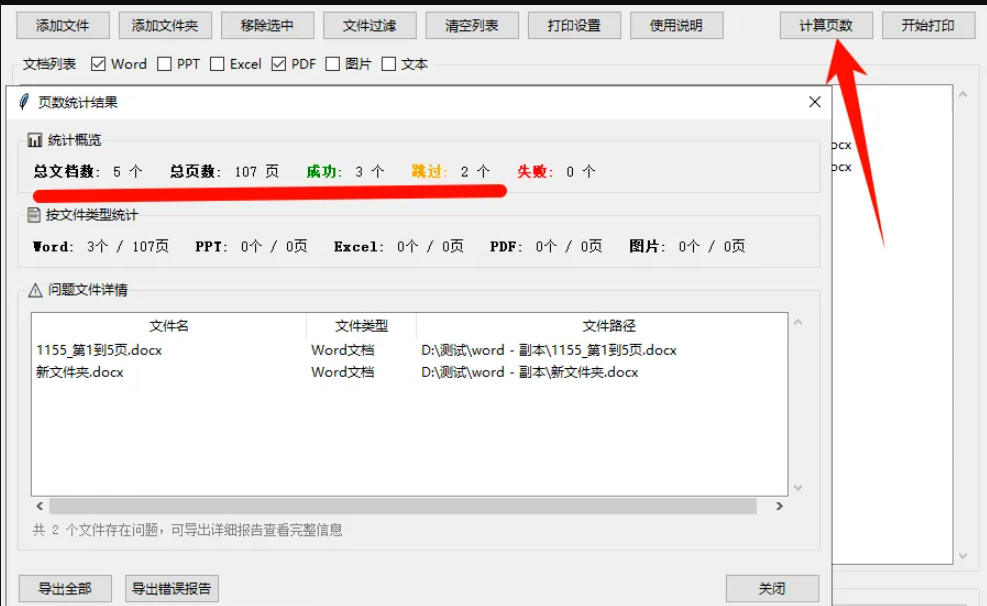The image size is (987, 606).
Task: Click the 跳过 2 个 count
Action: (x=451, y=172)
